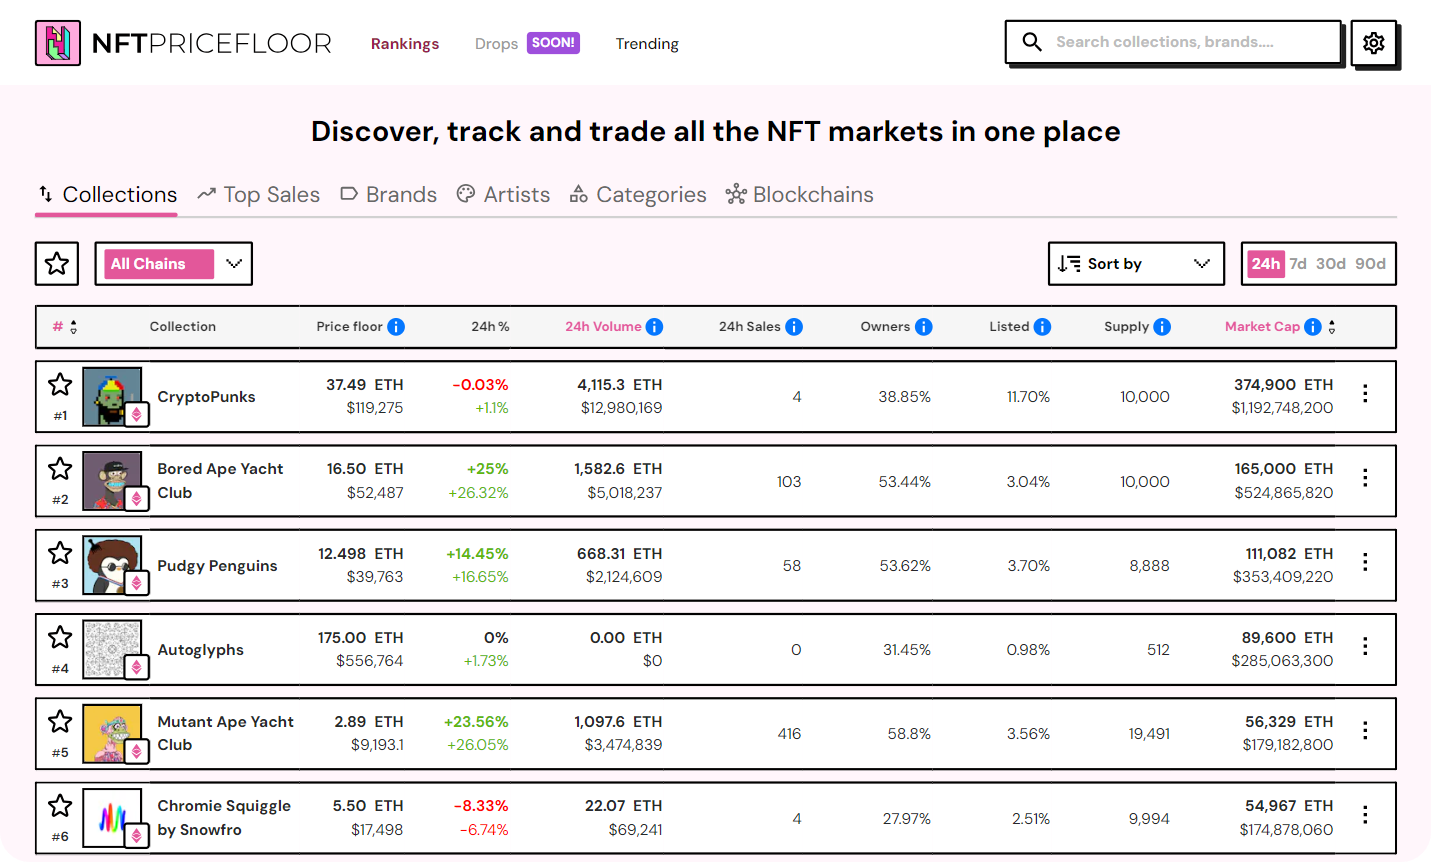Switch to the Brands tab
The image size is (1431, 862).
[388, 194]
